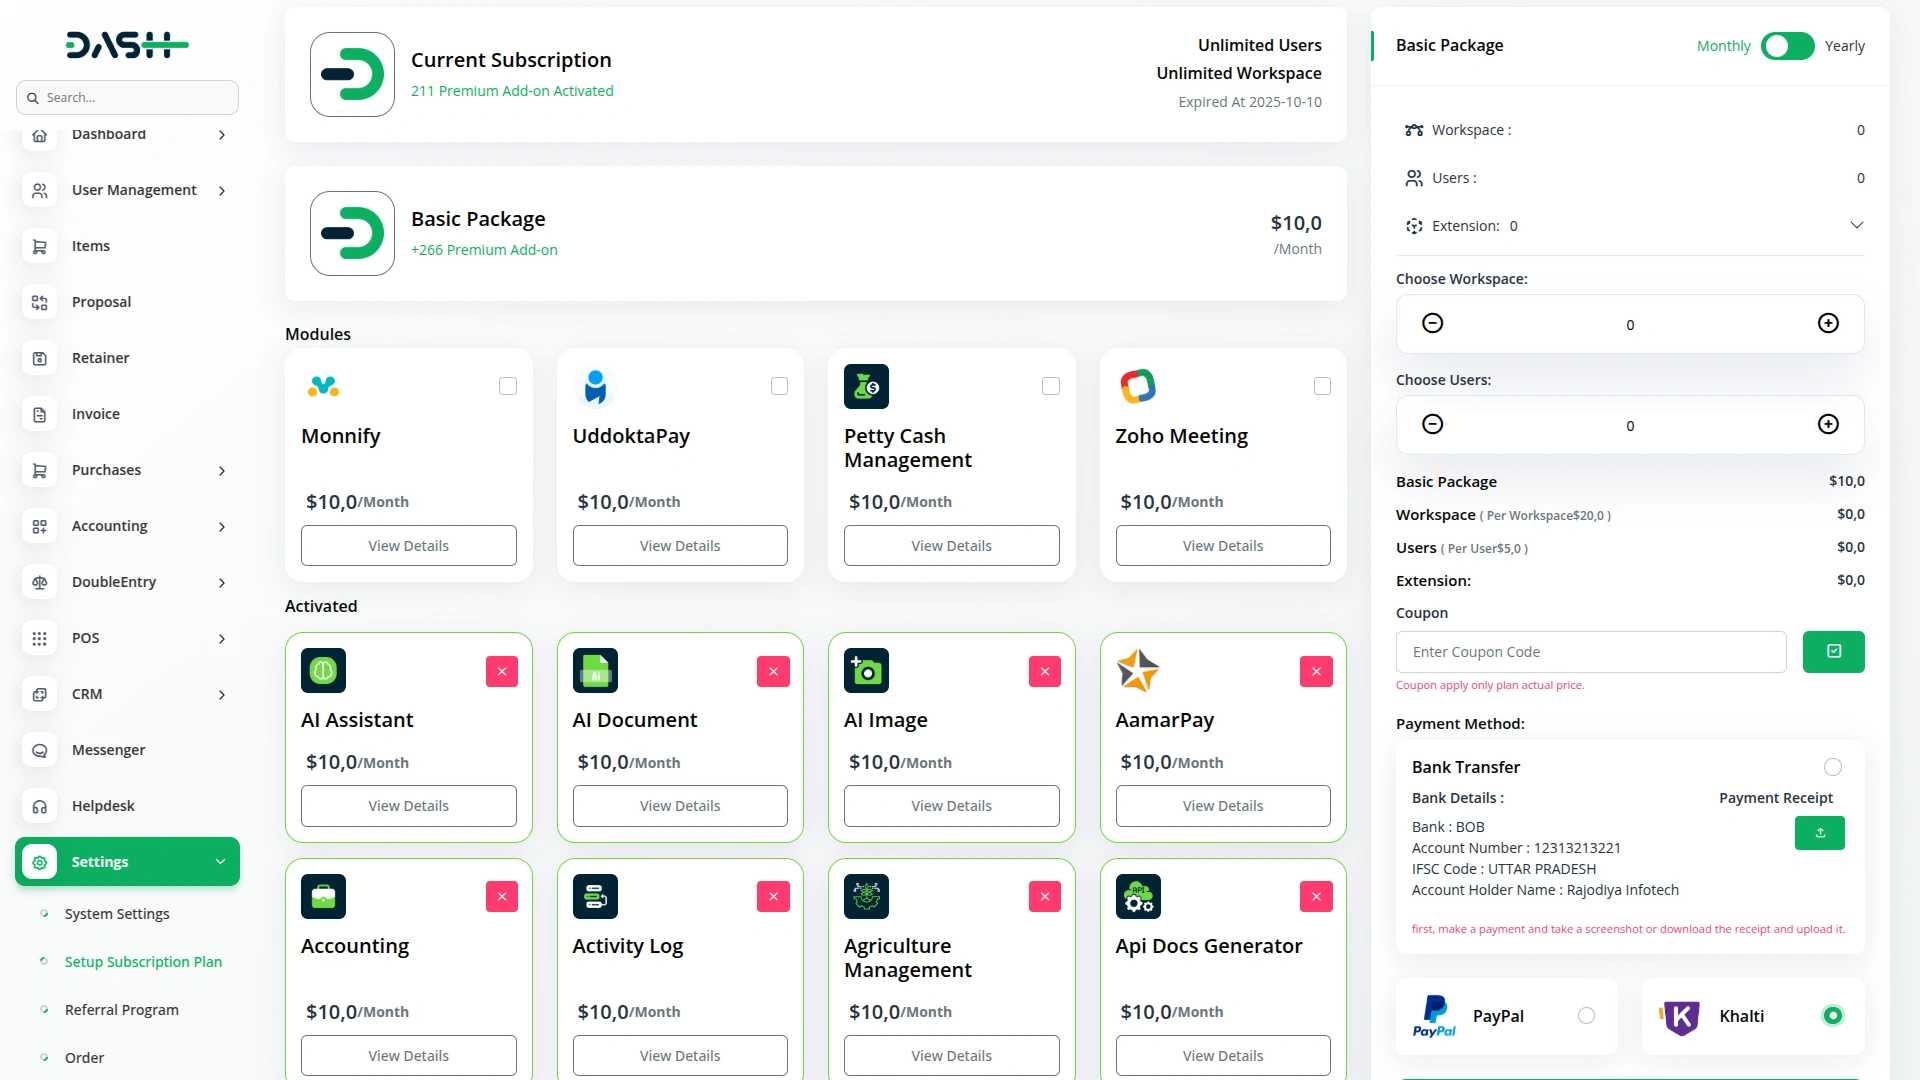Open the Invoice sidebar menu item
This screenshot has height=1080, width=1920.
(96, 414)
